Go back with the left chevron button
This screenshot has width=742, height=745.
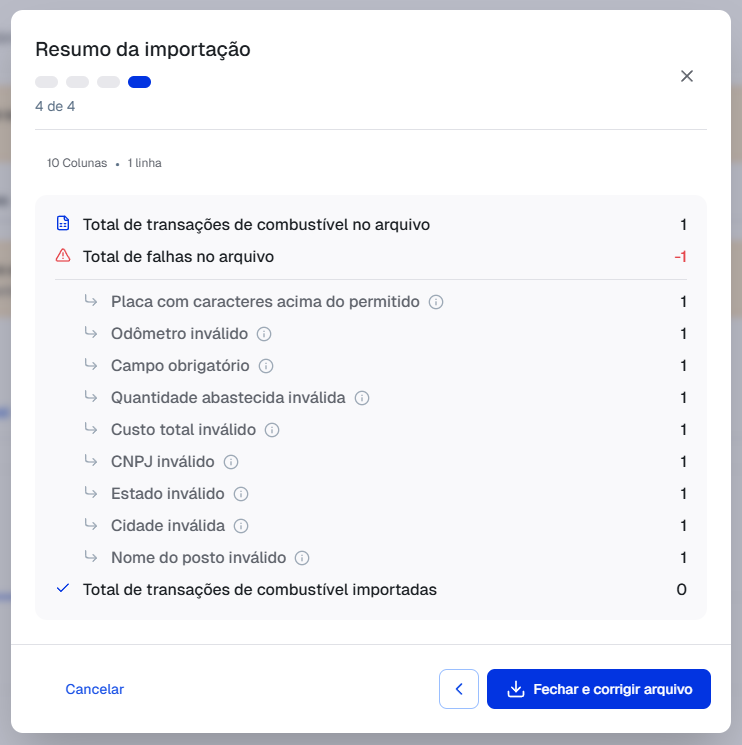coord(459,689)
